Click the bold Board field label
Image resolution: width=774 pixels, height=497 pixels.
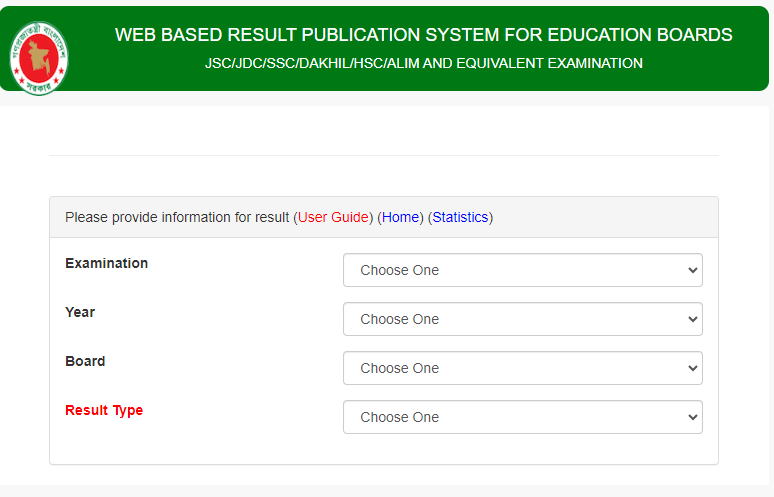tap(85, 361)
